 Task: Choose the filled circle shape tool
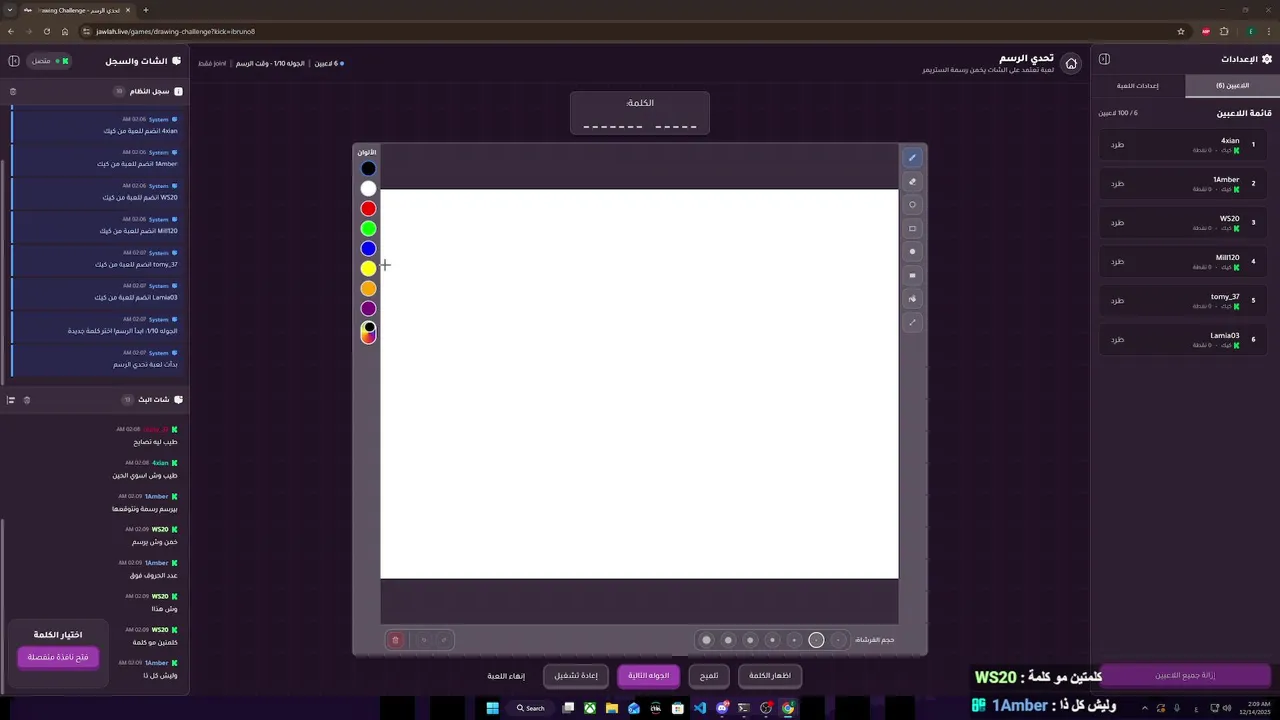click(x=912, y=252)
